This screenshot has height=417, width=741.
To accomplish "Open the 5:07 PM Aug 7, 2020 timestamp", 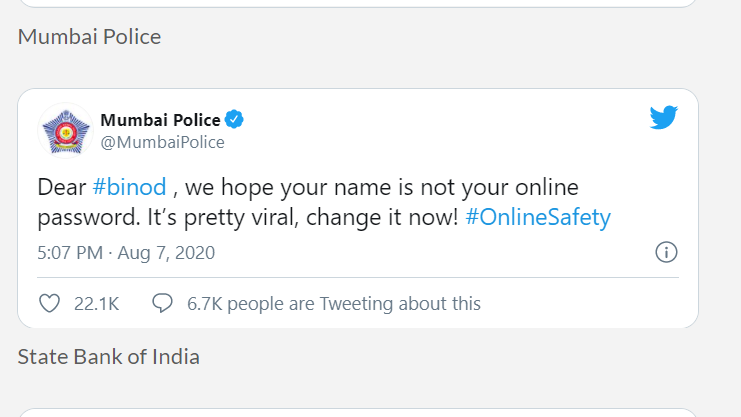I will (x=126, y=253).
